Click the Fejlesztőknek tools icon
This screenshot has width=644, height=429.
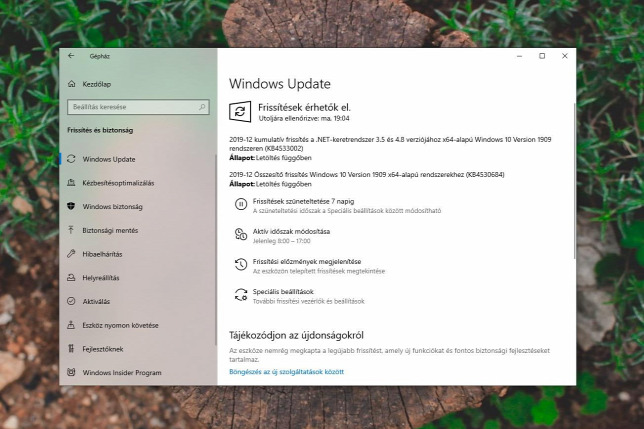(71, 349)
